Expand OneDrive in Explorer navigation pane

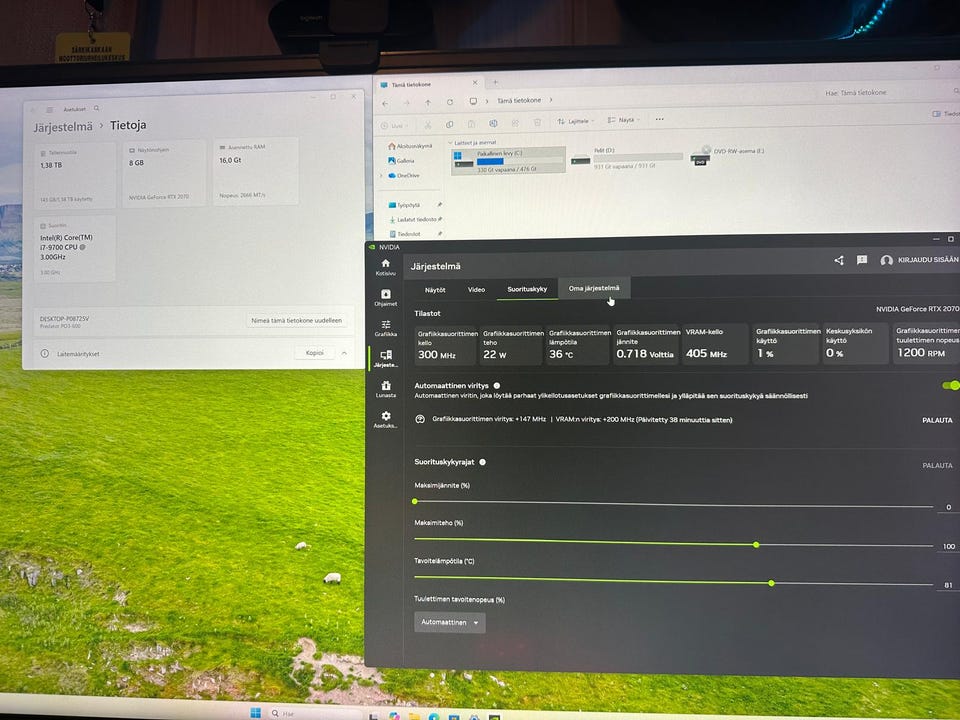point(381,176)
